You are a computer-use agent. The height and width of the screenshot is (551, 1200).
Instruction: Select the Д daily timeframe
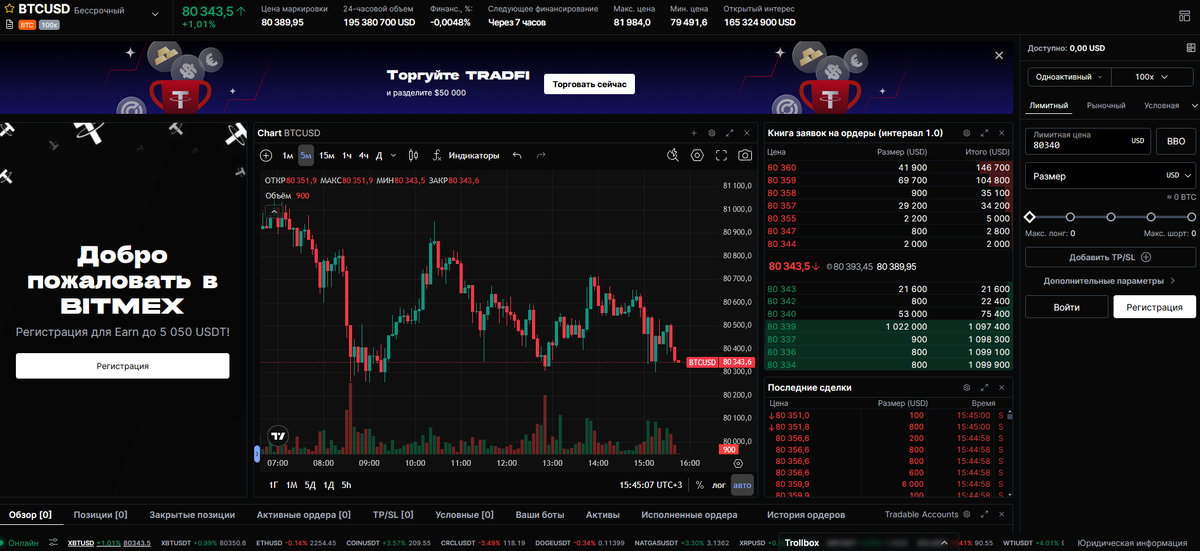(379, 155)
